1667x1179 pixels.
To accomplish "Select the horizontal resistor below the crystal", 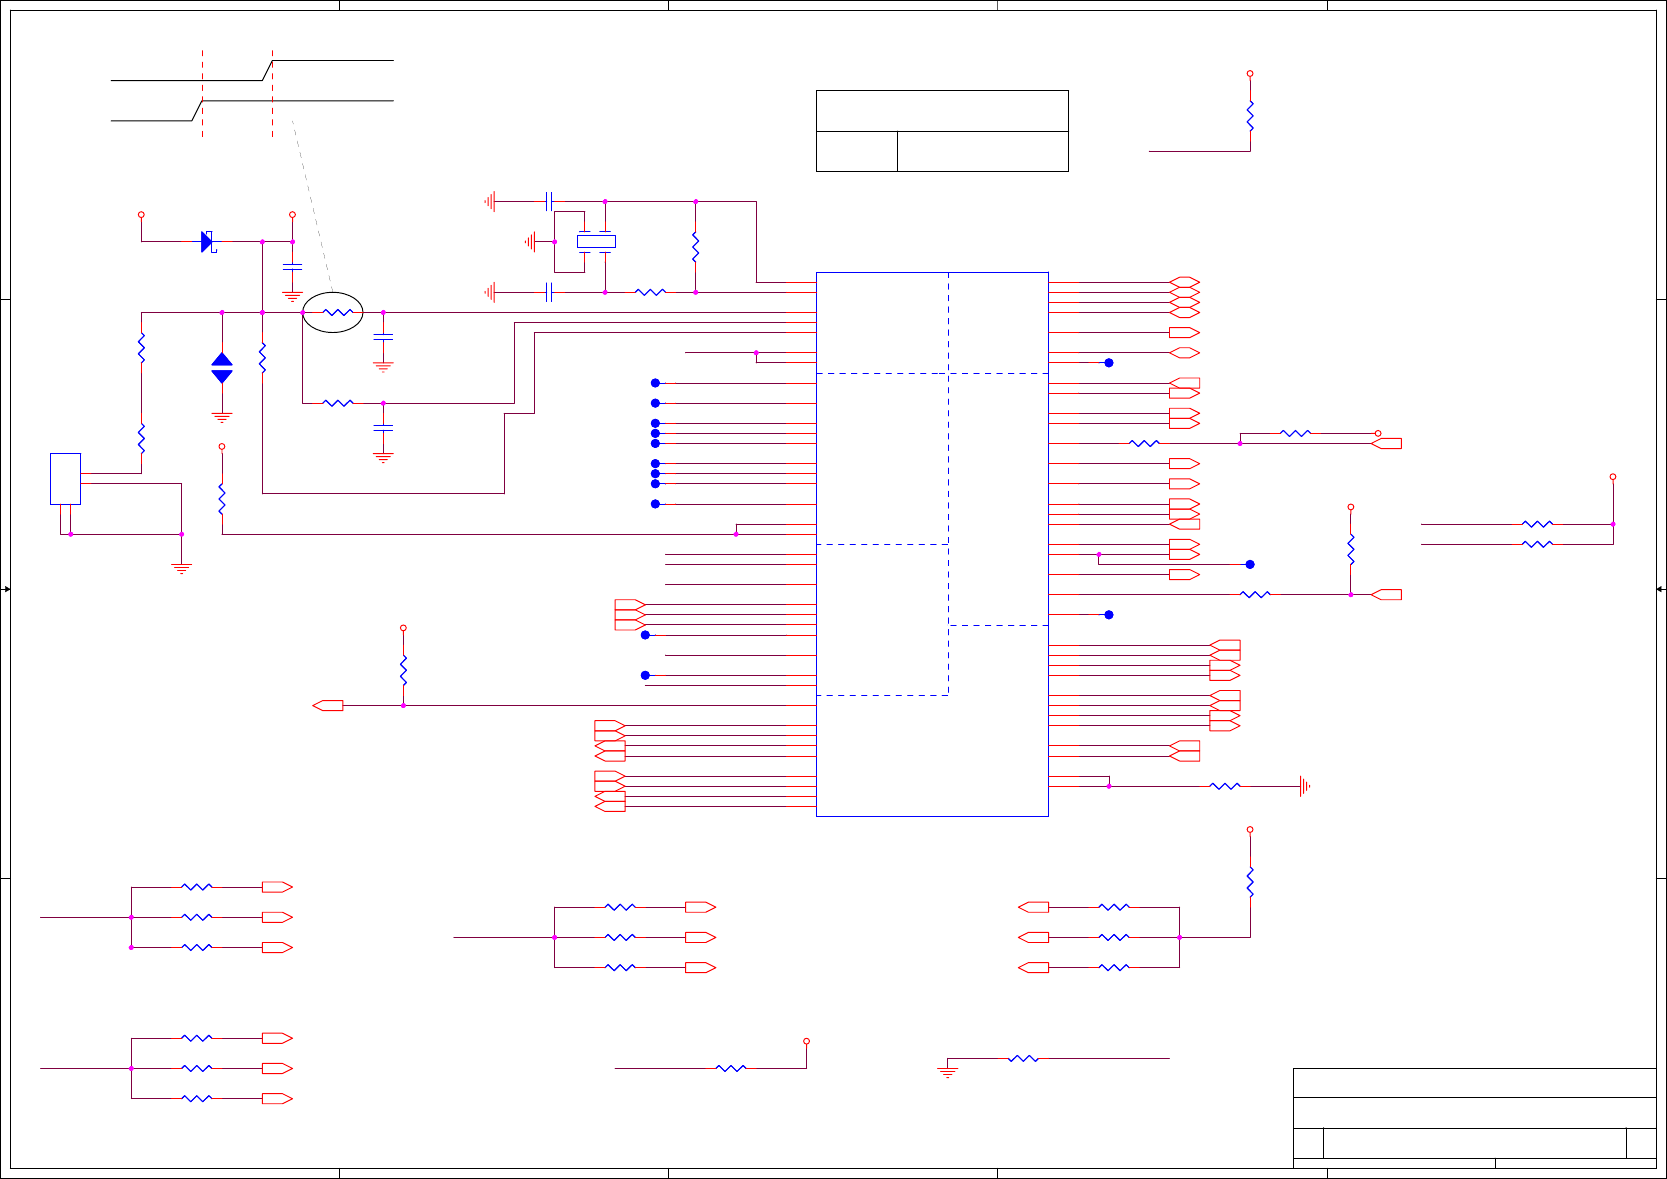I will [650, 292].
